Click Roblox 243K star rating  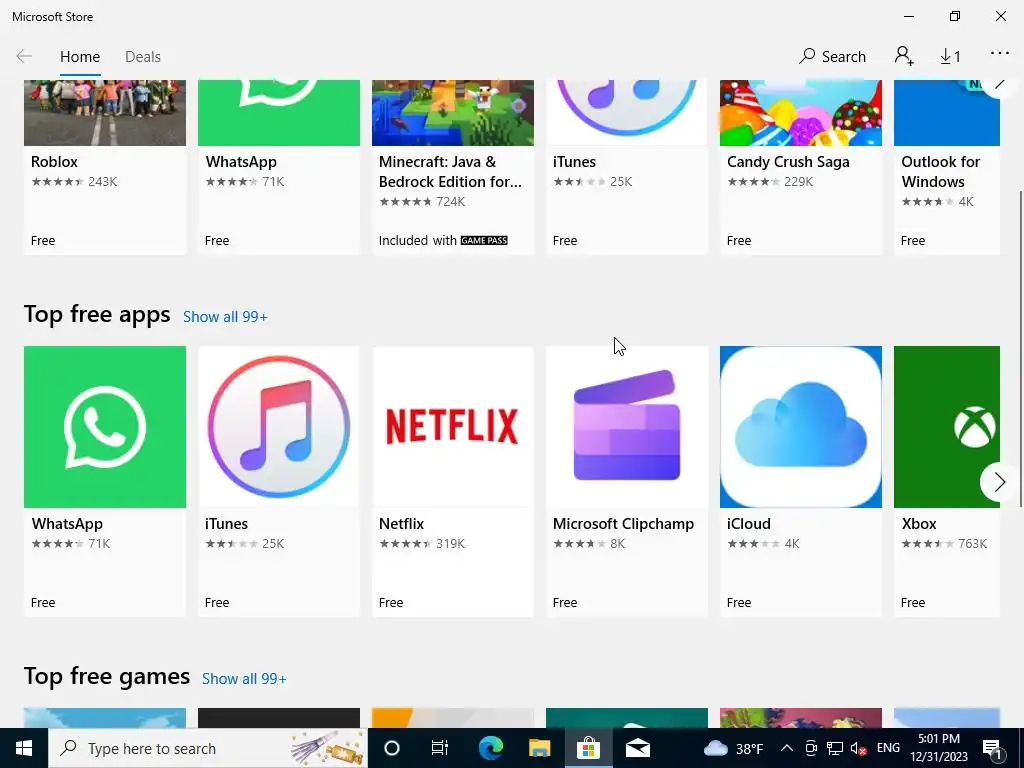(x=74, y=182)
